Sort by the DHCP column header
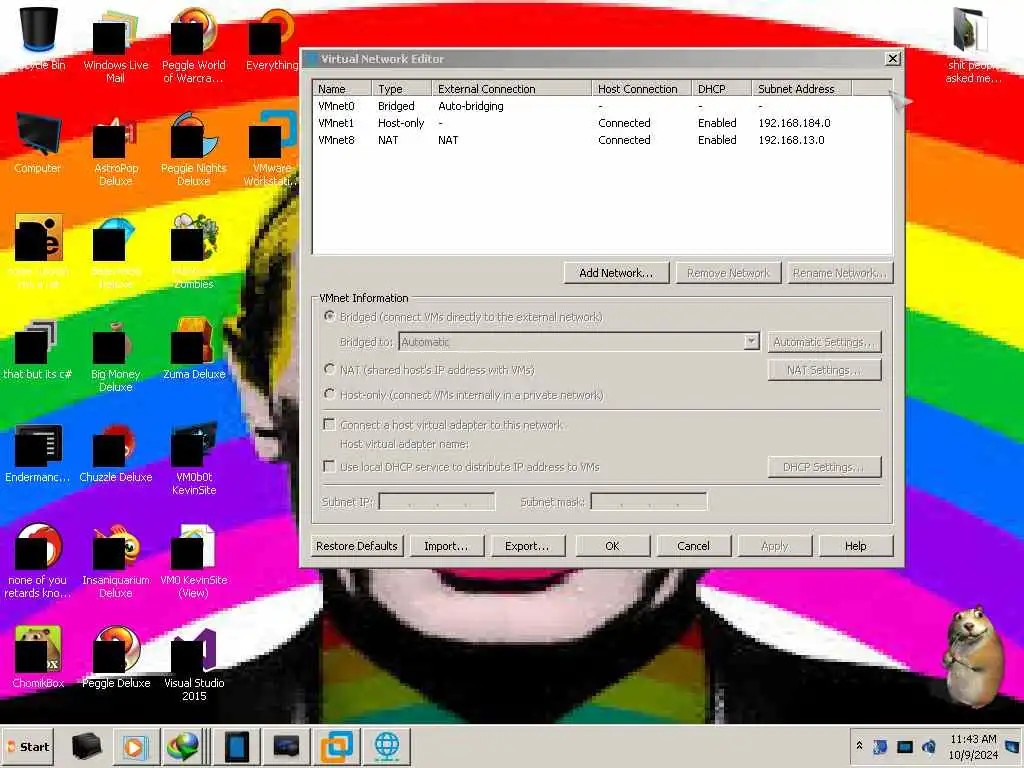The width and height of the screenshot is (1024, 768). click(721, 88)
